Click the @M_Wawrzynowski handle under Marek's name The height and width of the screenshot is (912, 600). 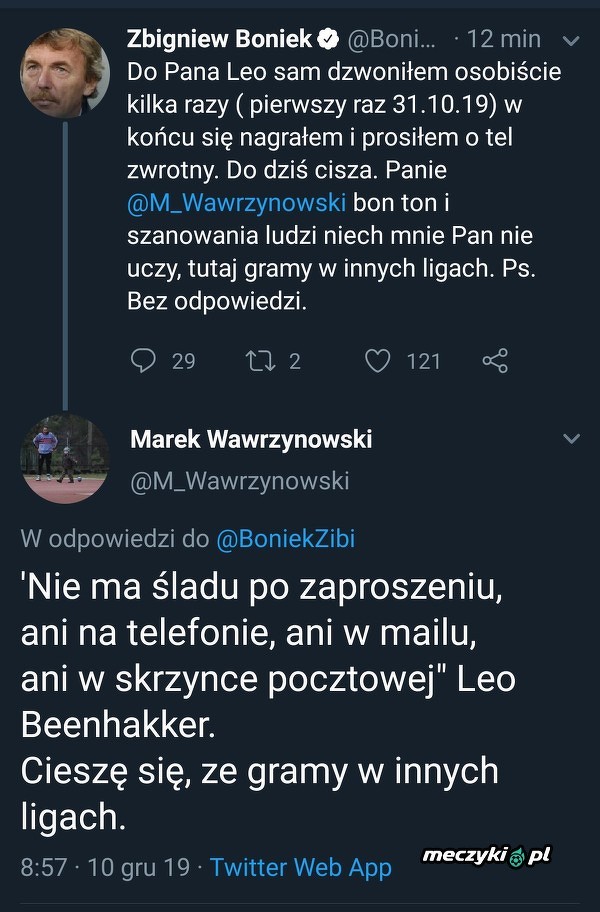point(240,481)
